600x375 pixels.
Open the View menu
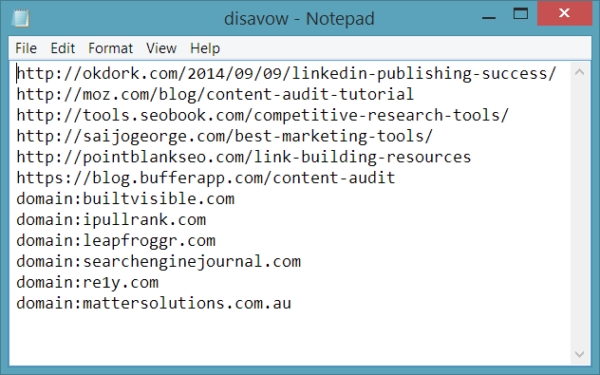pos(161,48)
